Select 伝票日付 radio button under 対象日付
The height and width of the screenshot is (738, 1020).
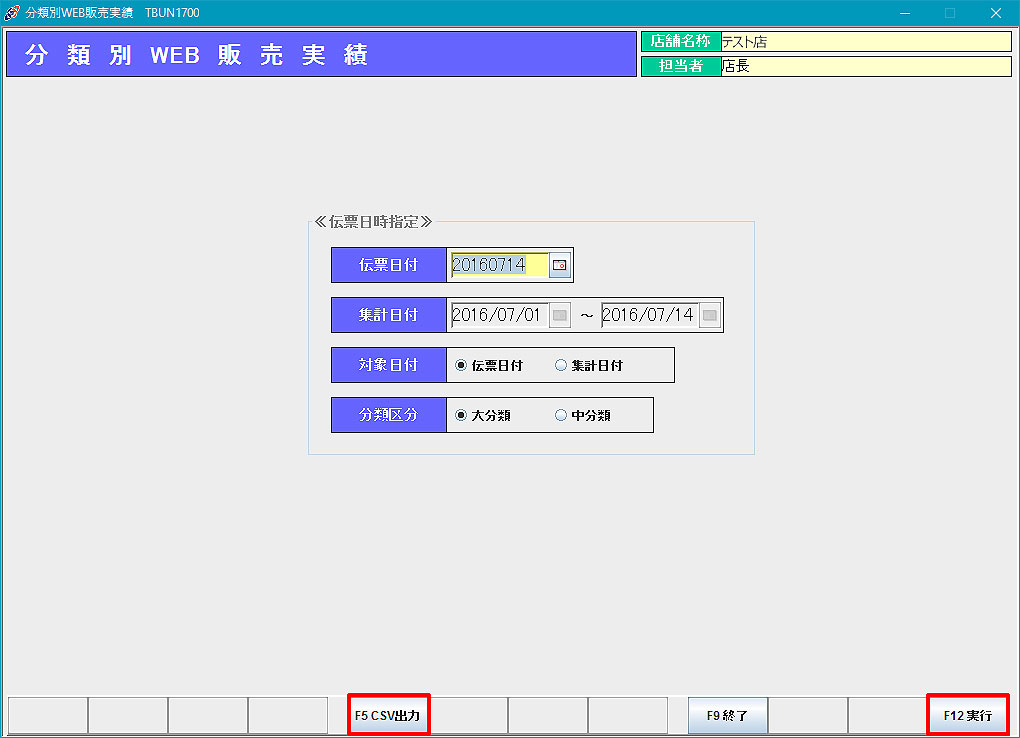(489, 365)
